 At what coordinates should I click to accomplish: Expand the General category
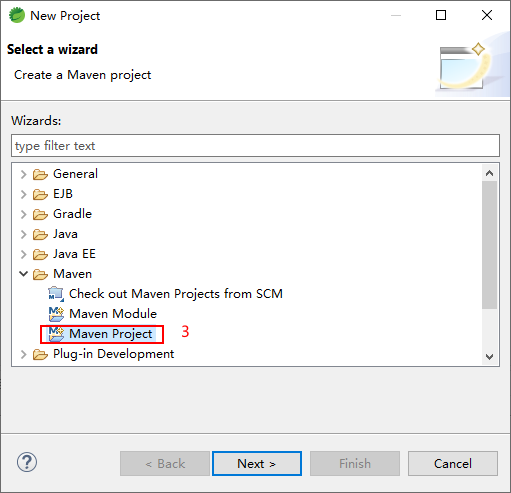point(23,174)
